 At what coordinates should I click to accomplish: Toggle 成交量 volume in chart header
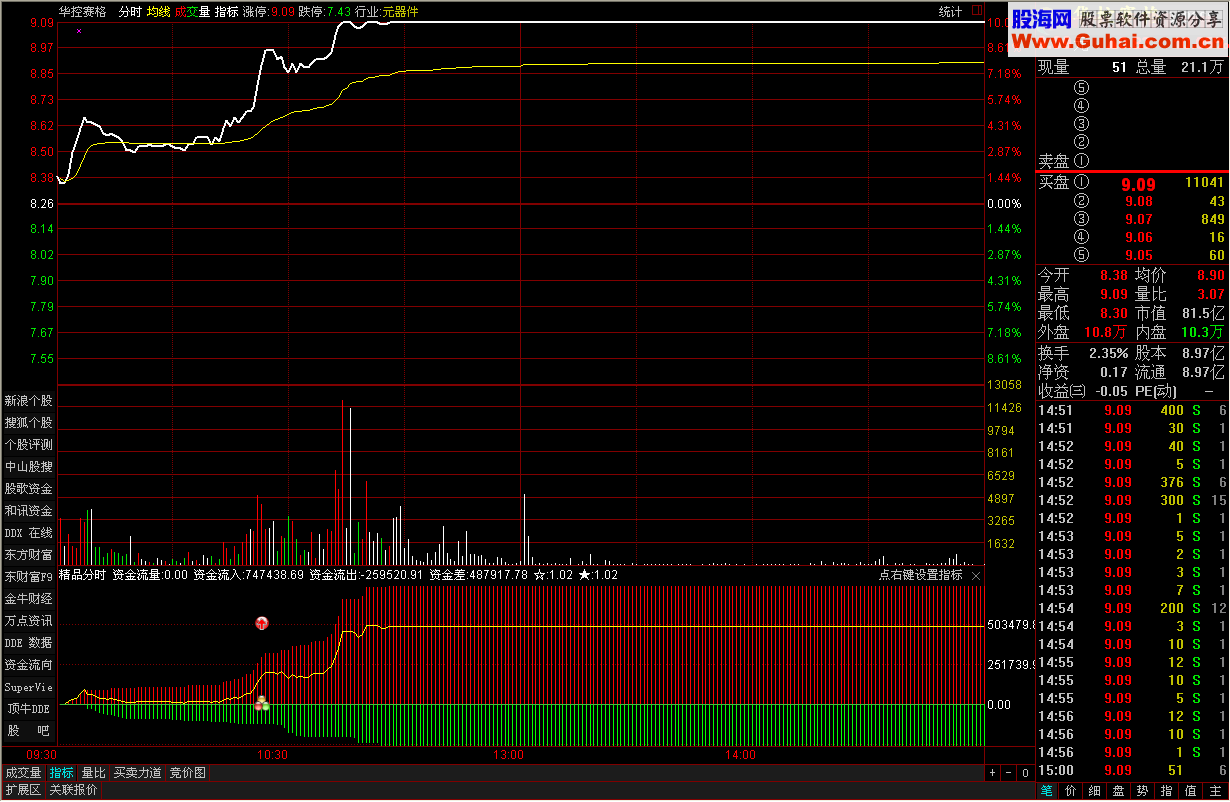(192, 12)
